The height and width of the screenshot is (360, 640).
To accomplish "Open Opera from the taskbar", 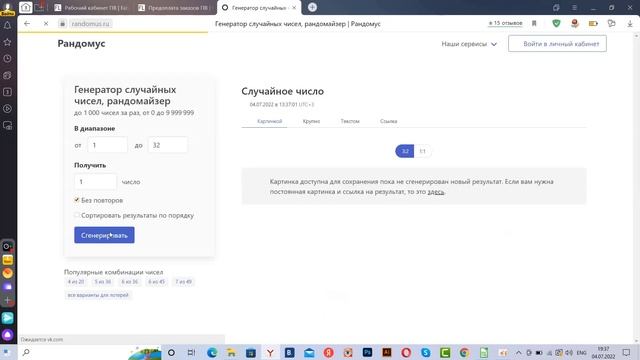I will [406, 352].
